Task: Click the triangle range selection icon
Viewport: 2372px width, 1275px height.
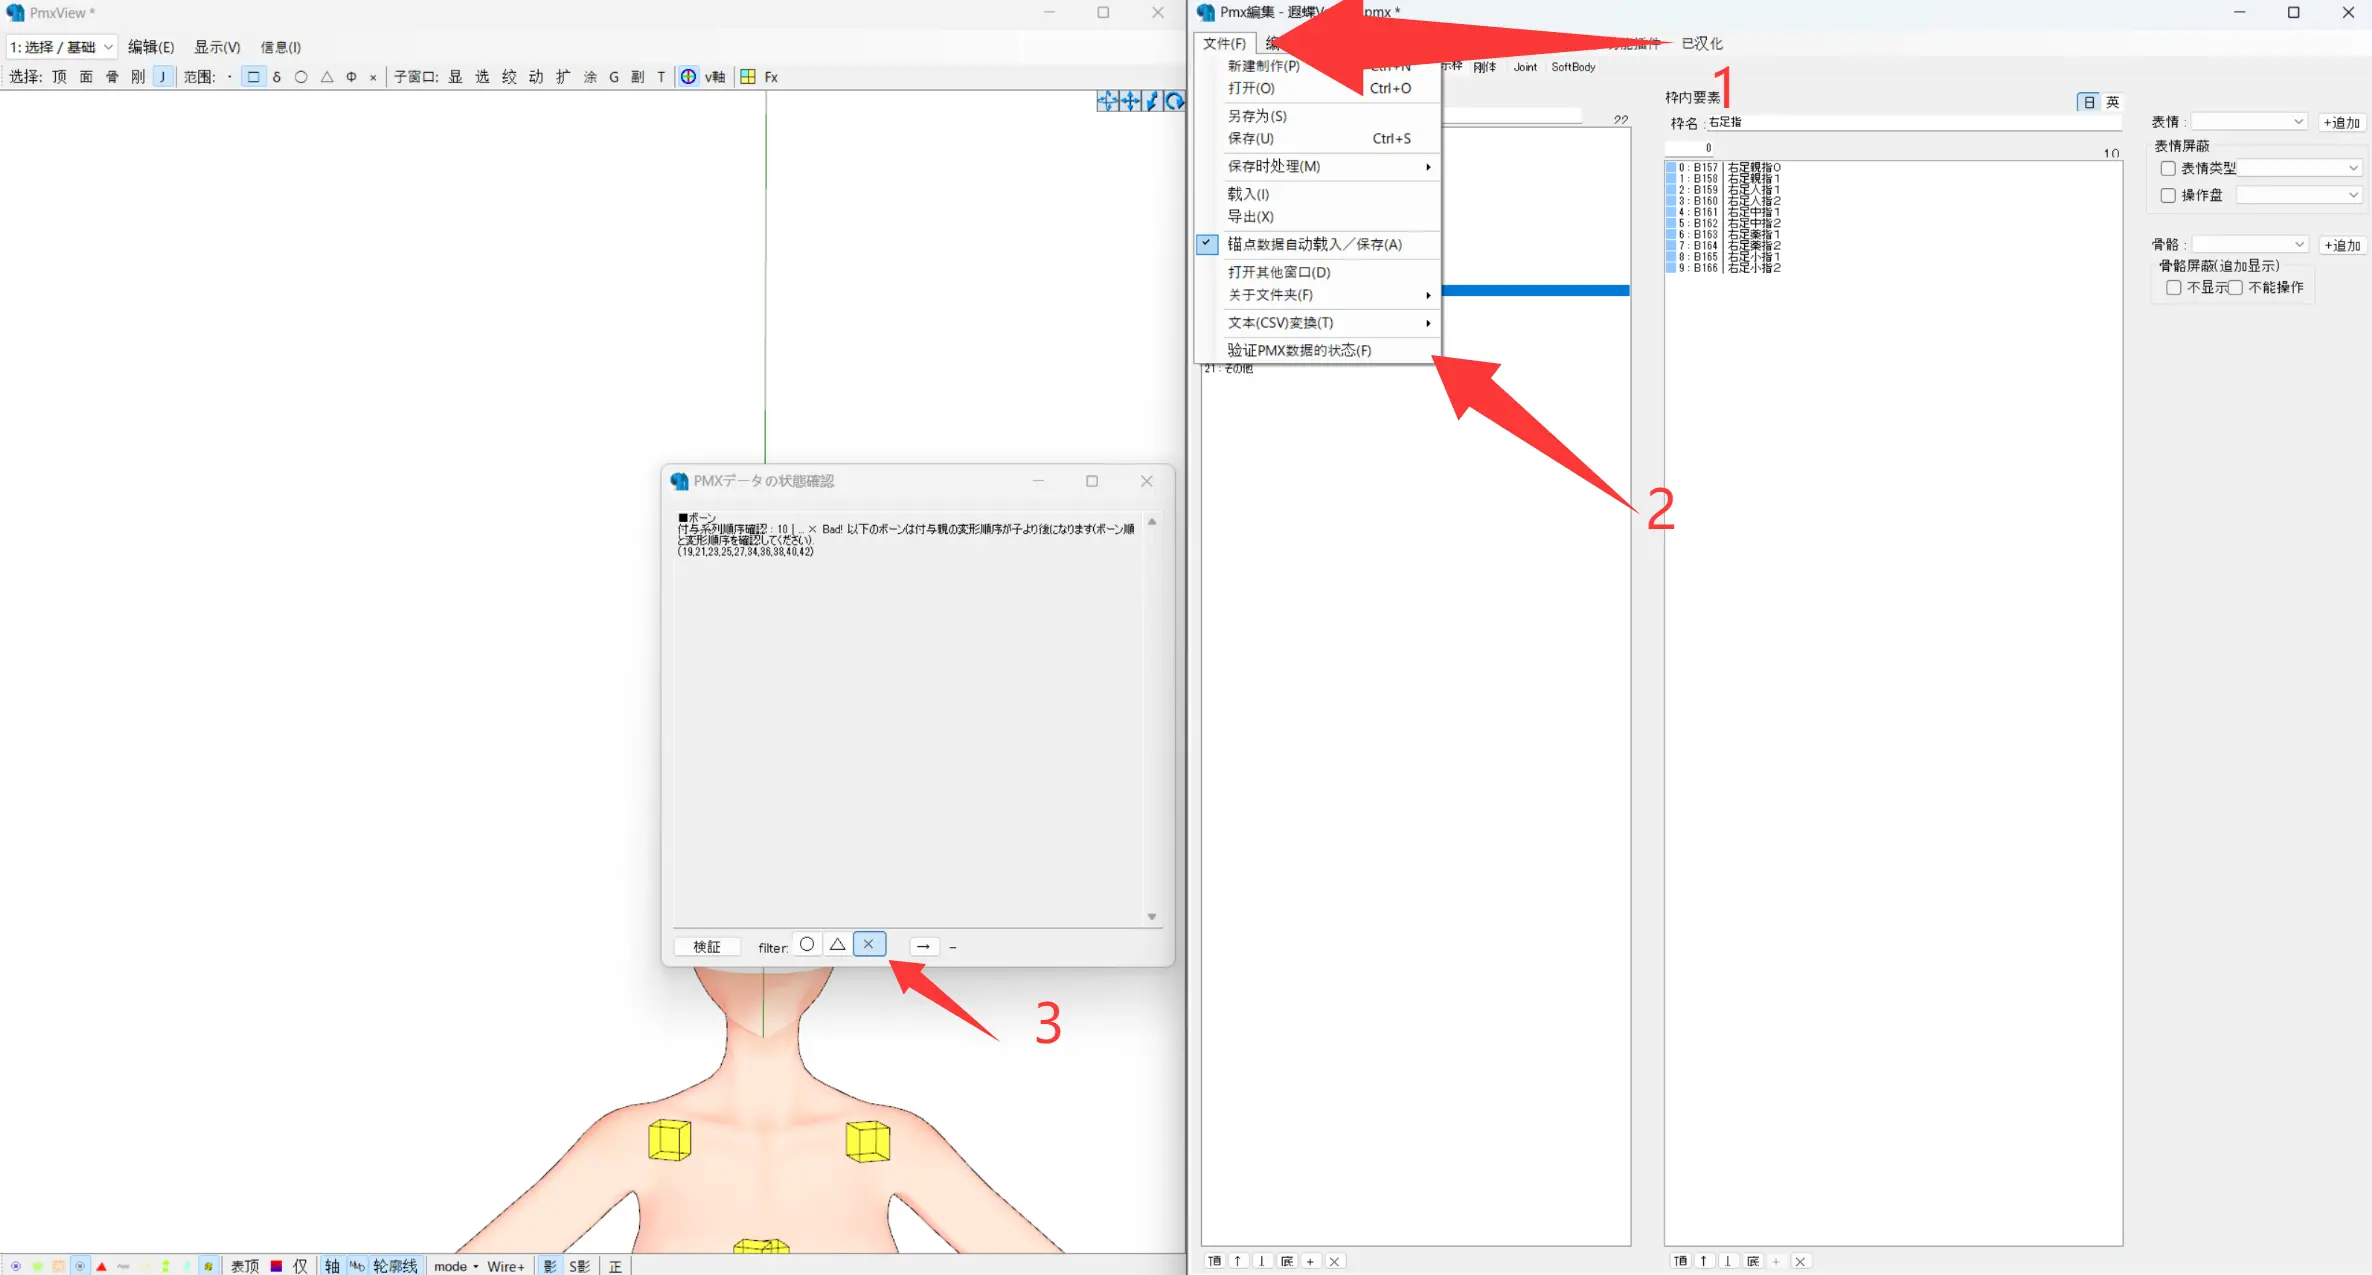Action: click(327, 77)
